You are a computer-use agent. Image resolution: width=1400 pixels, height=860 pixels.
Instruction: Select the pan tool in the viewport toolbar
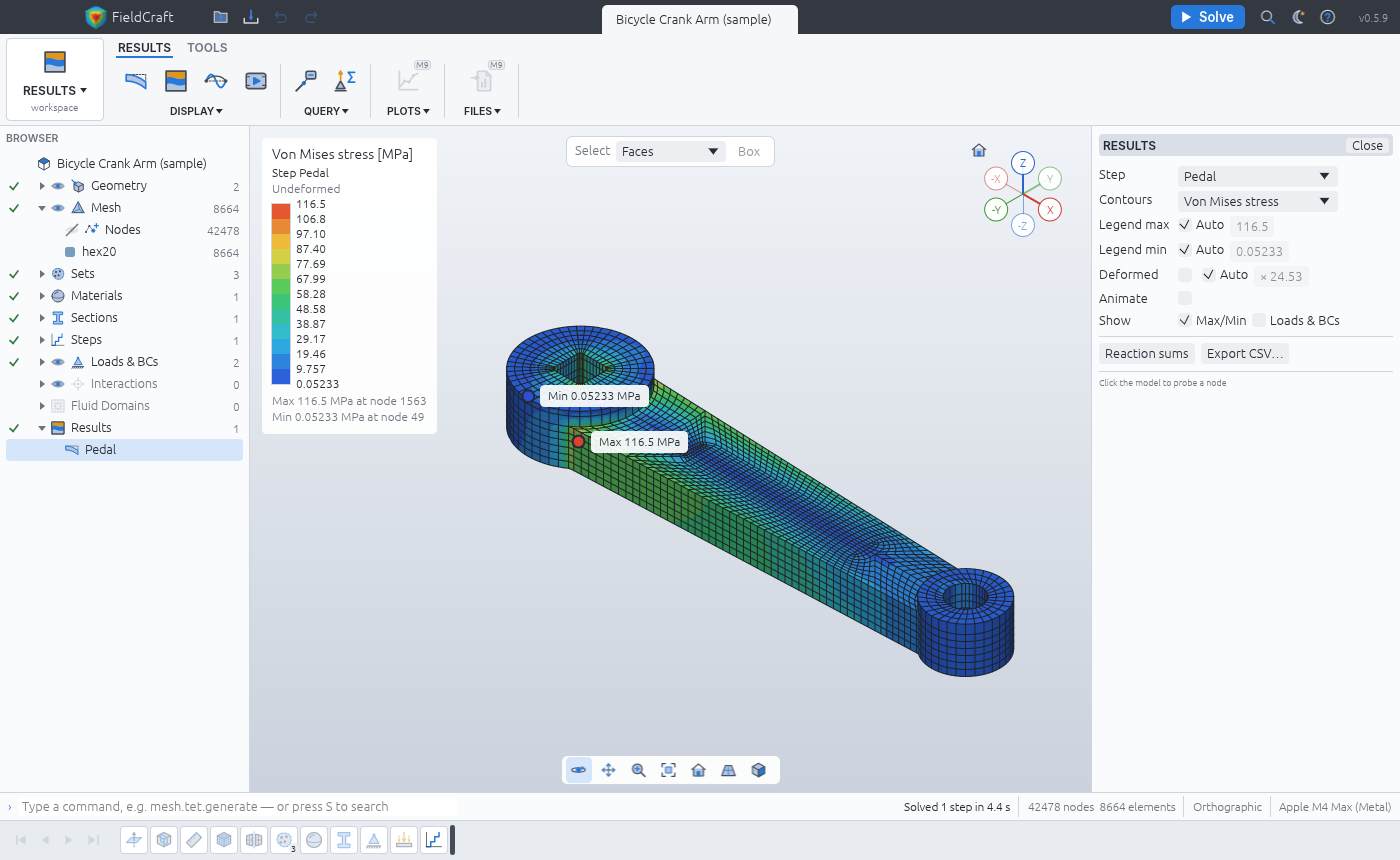coord(609,770)
